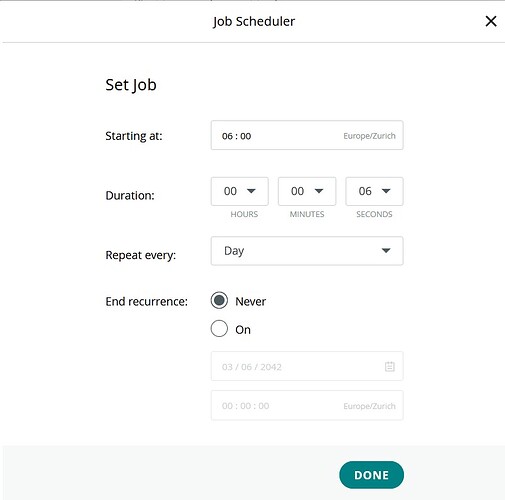
Task: Click the On label text
Action: pos(243,330)
